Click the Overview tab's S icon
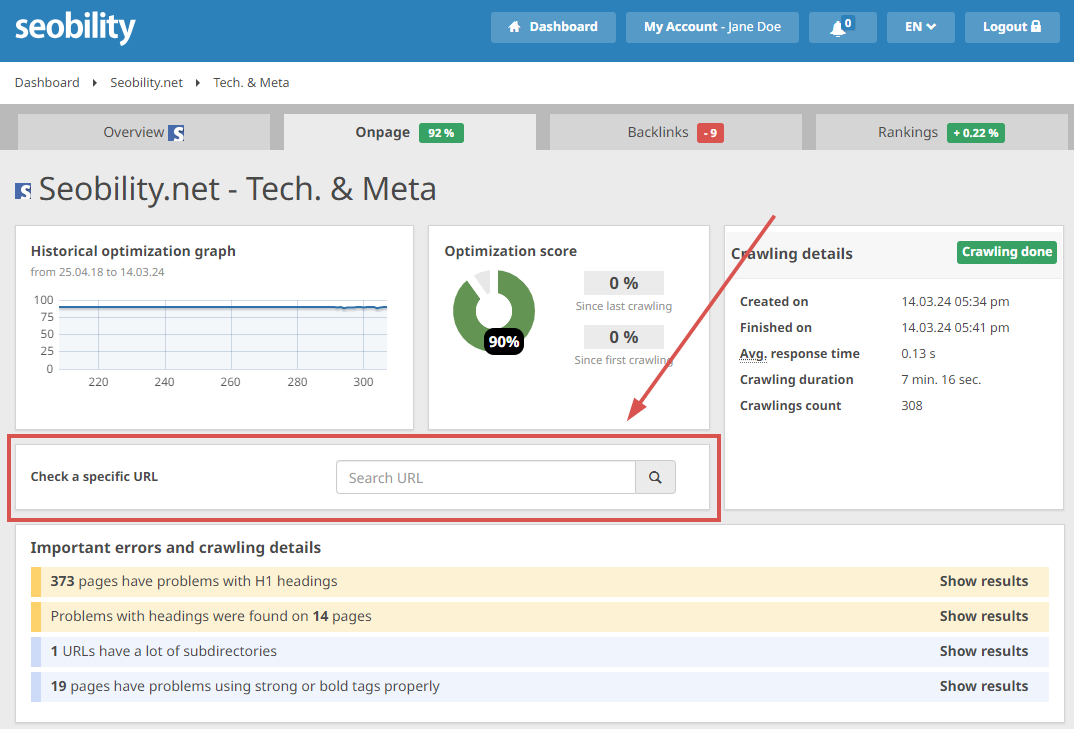The height and width of the screenshot is (729, 1074). [x=176, y=133]
